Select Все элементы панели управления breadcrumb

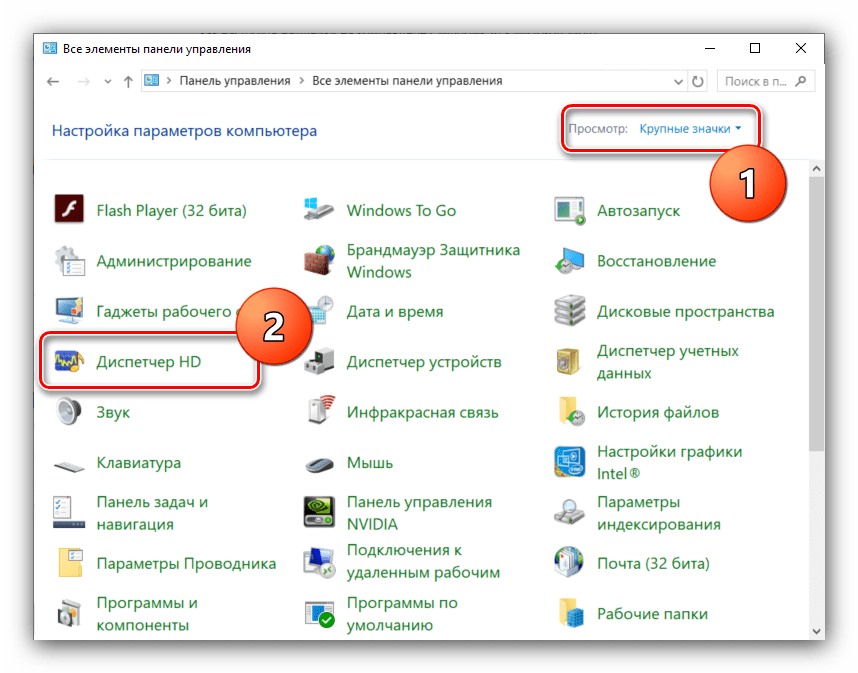[x=407, y=81]
